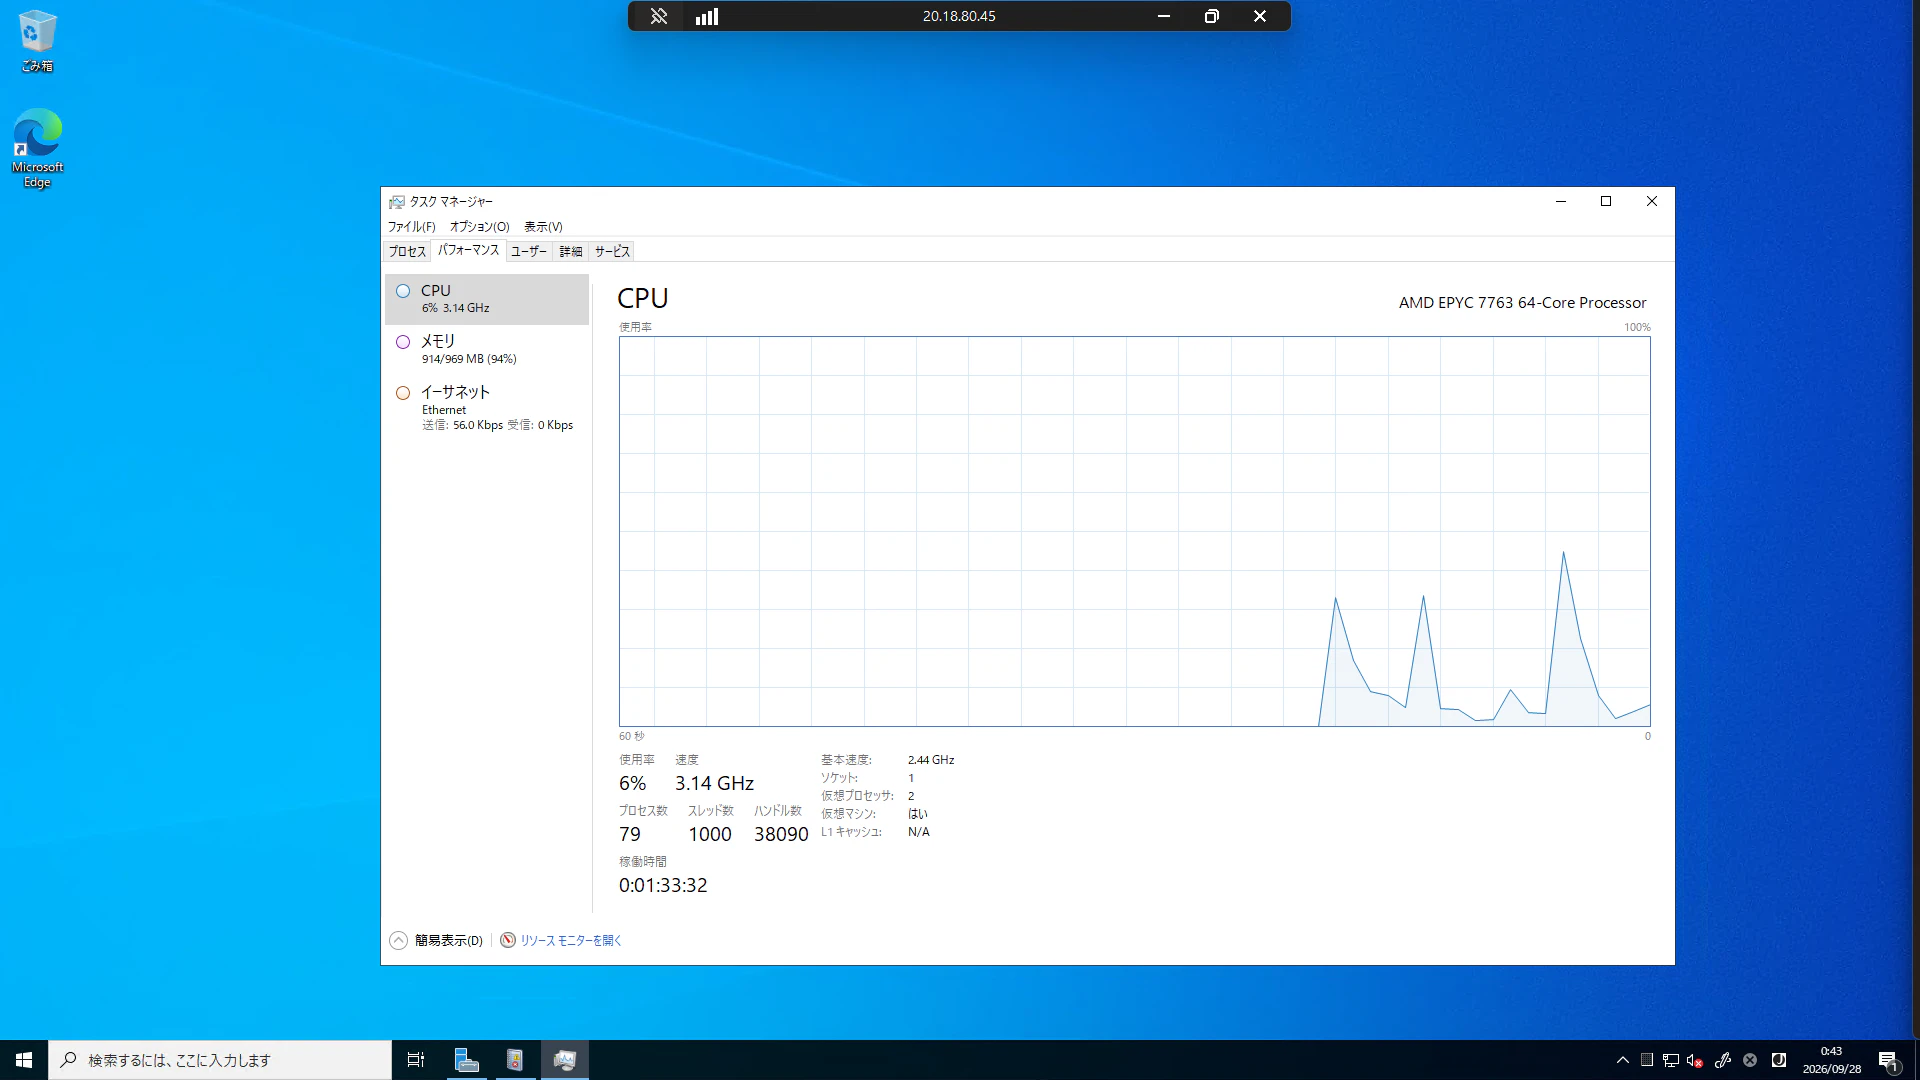Open the ファイル(F) menu
Viewport: 1920px width, 1080px height.
pos(411,227)
